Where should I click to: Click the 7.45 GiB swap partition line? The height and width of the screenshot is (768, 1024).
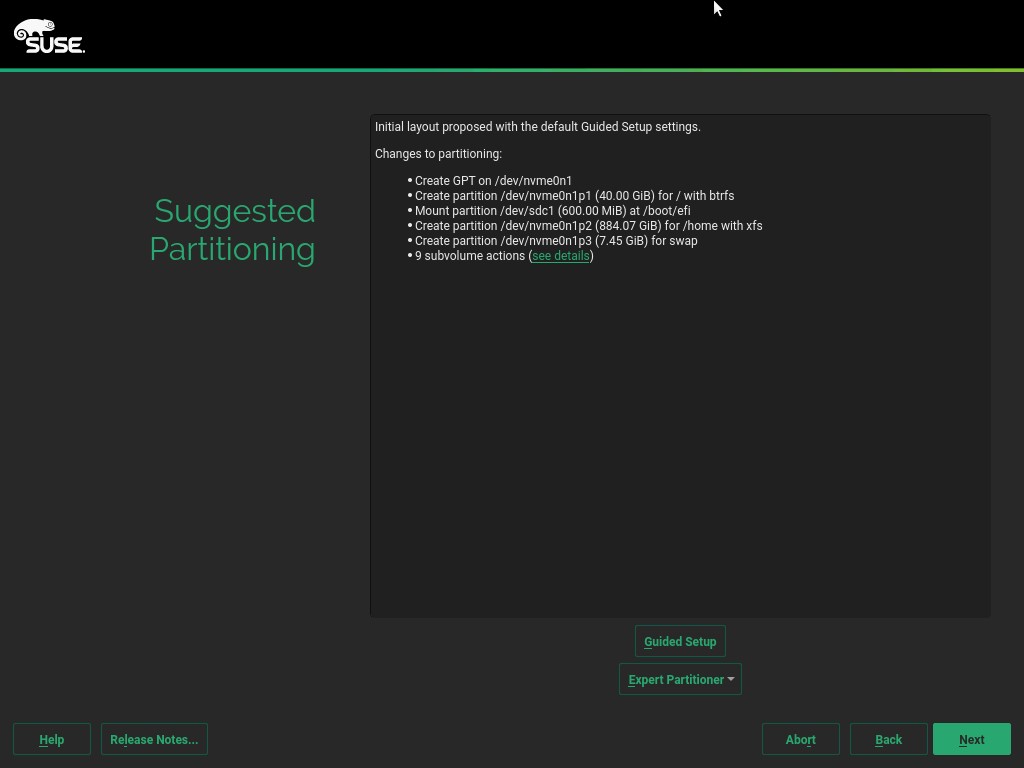pyautogui.click(x=558, y=241)
